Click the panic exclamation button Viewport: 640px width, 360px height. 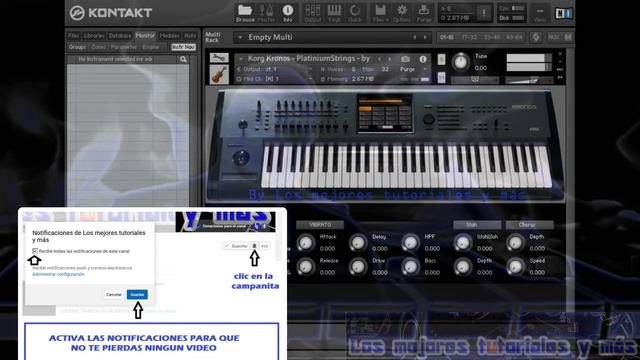(x=484, y=13)
